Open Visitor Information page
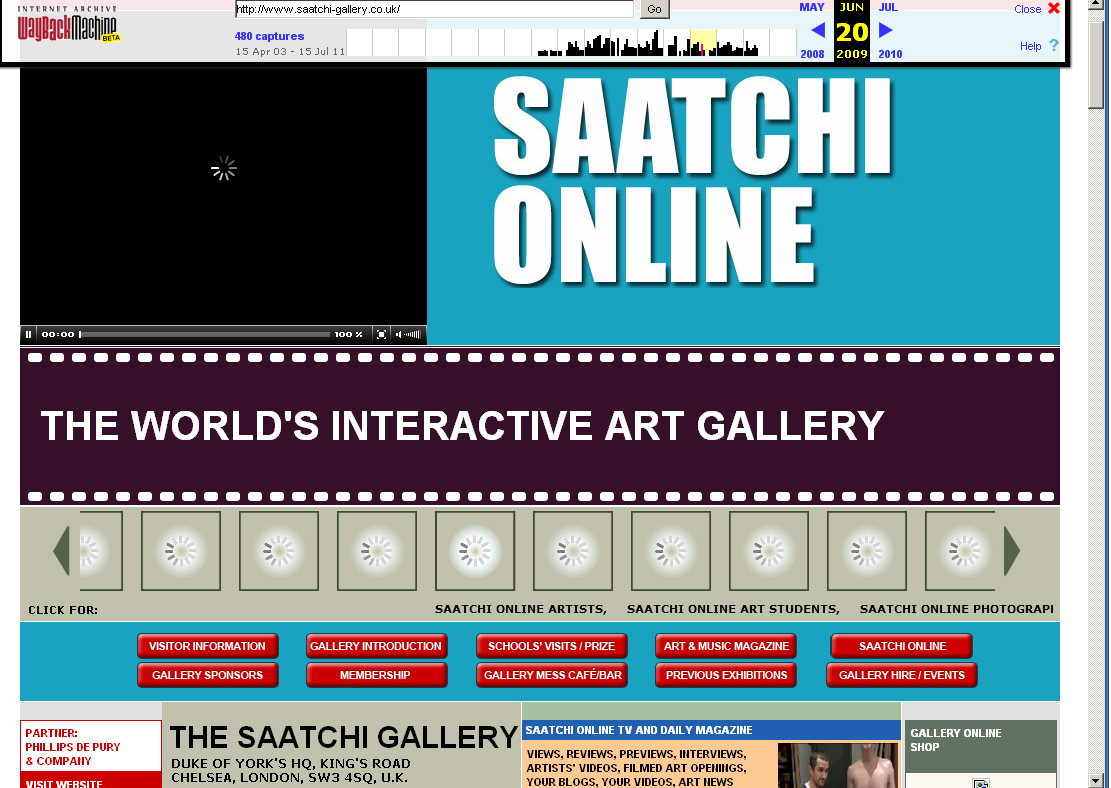 [207, 646]
